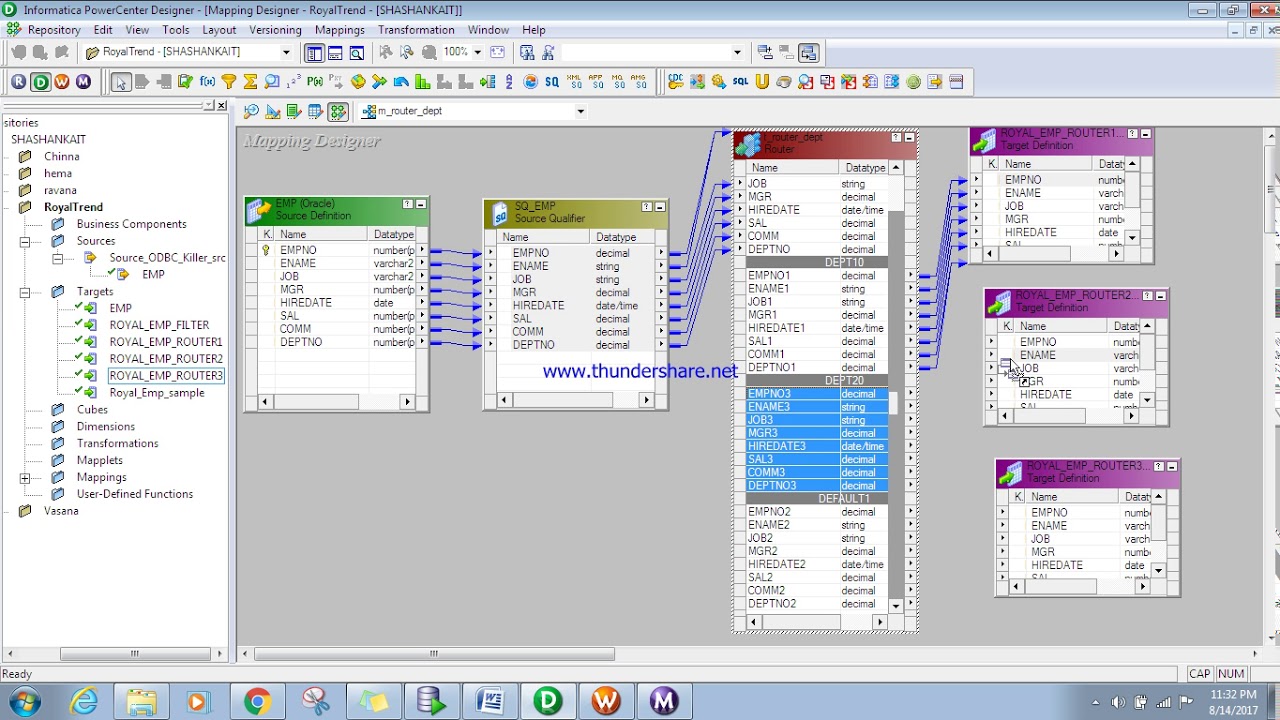Expand the Mappings tree node

[25, 478]
